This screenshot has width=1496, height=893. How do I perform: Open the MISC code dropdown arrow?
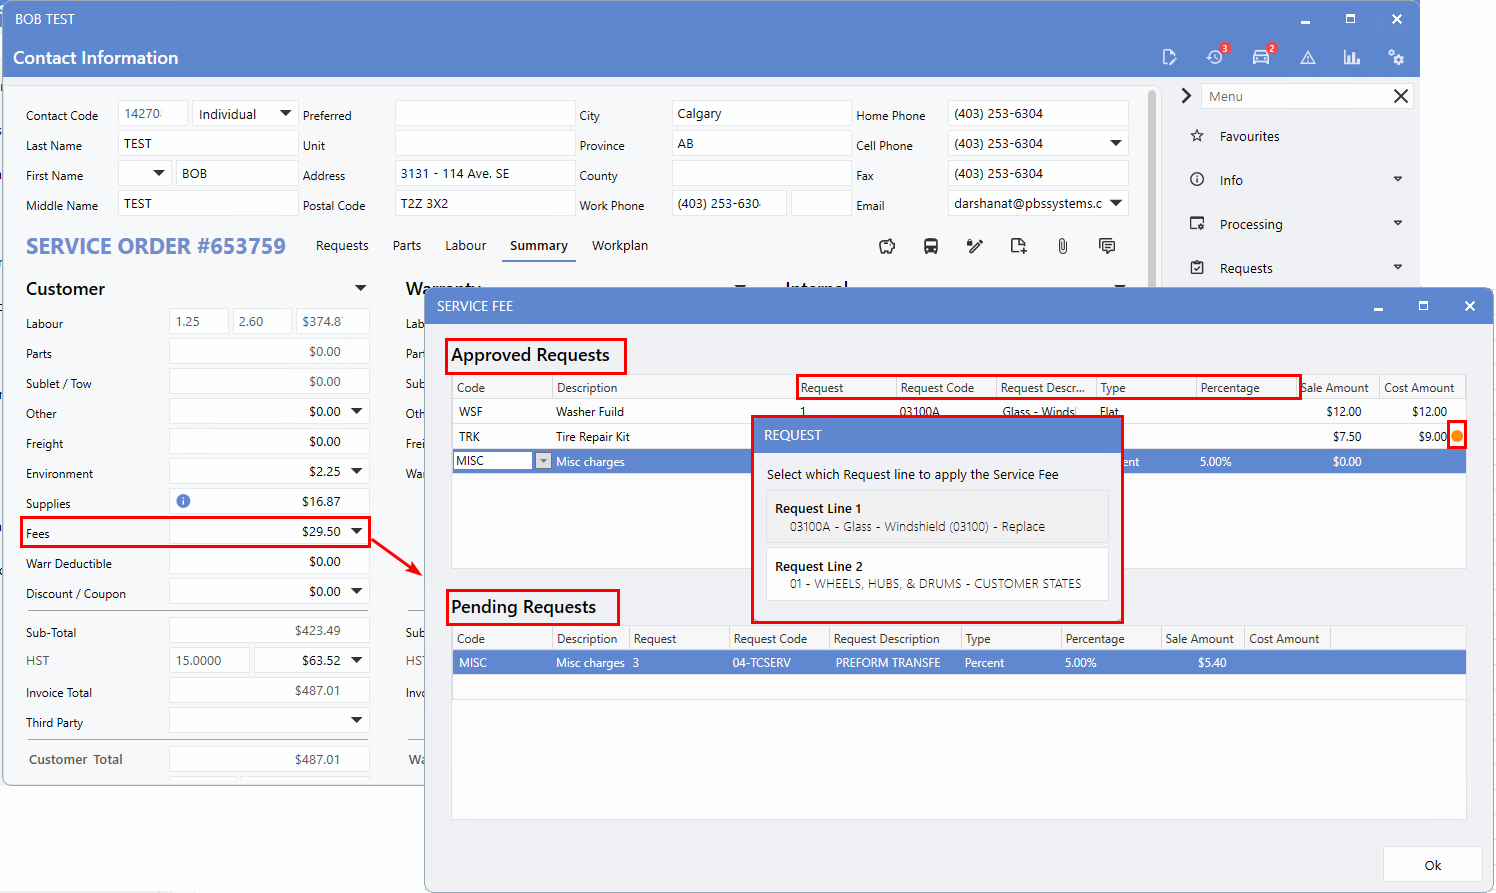[x=543, y=461]
